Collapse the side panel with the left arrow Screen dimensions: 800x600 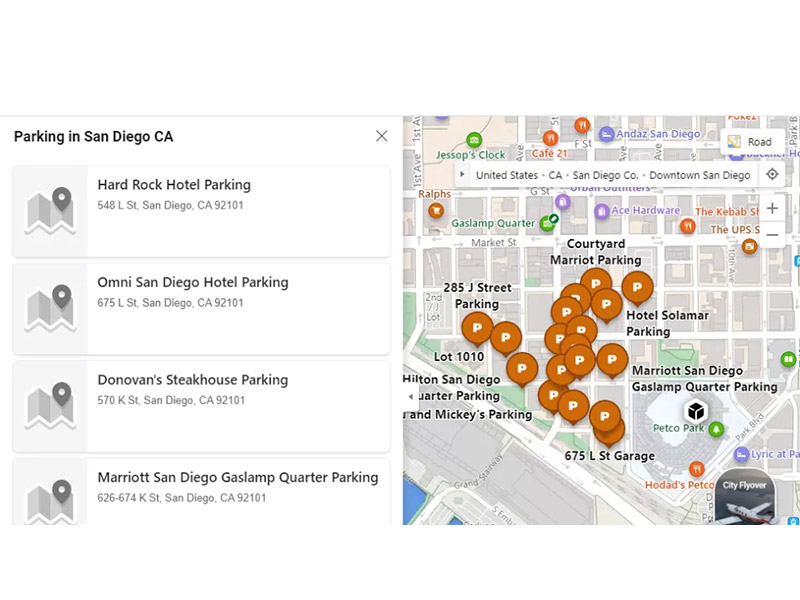411,396
